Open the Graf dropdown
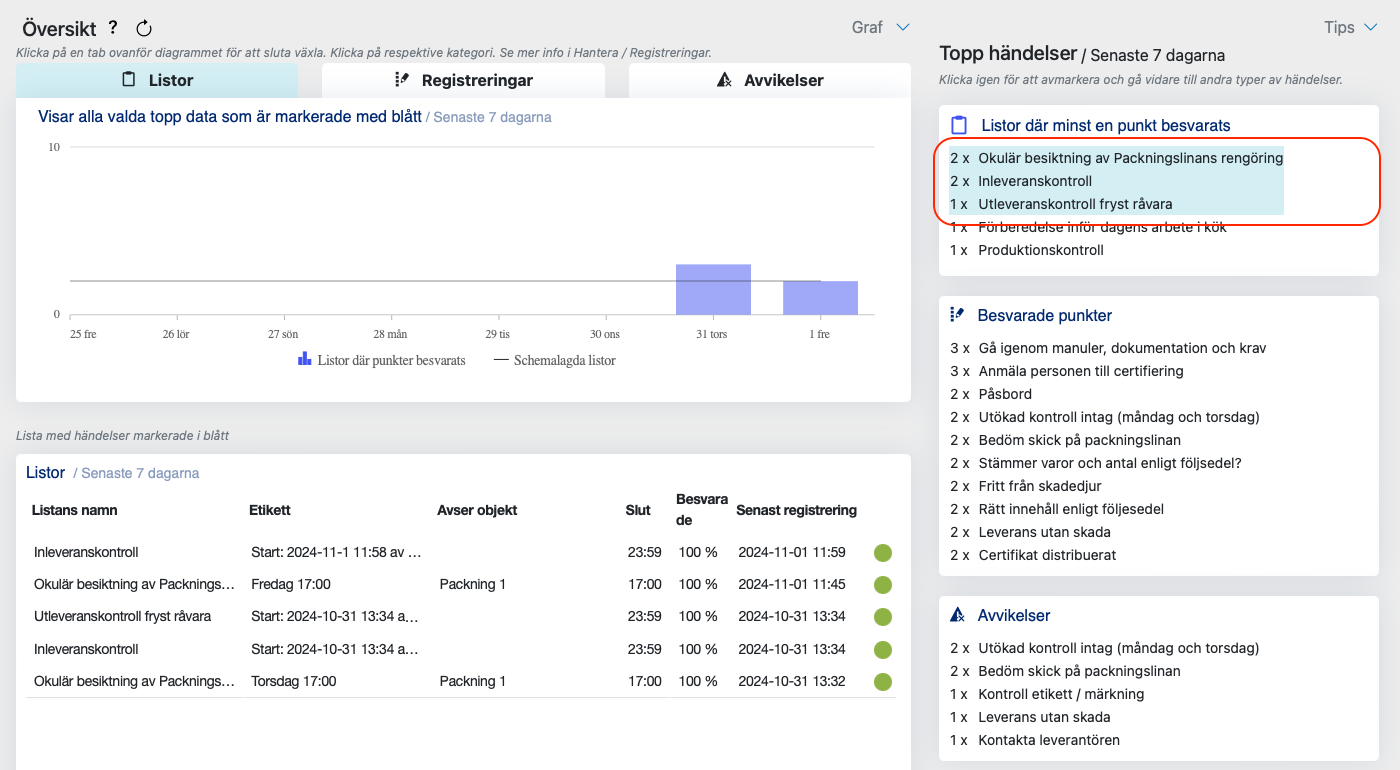 click(x=881, y=27)
